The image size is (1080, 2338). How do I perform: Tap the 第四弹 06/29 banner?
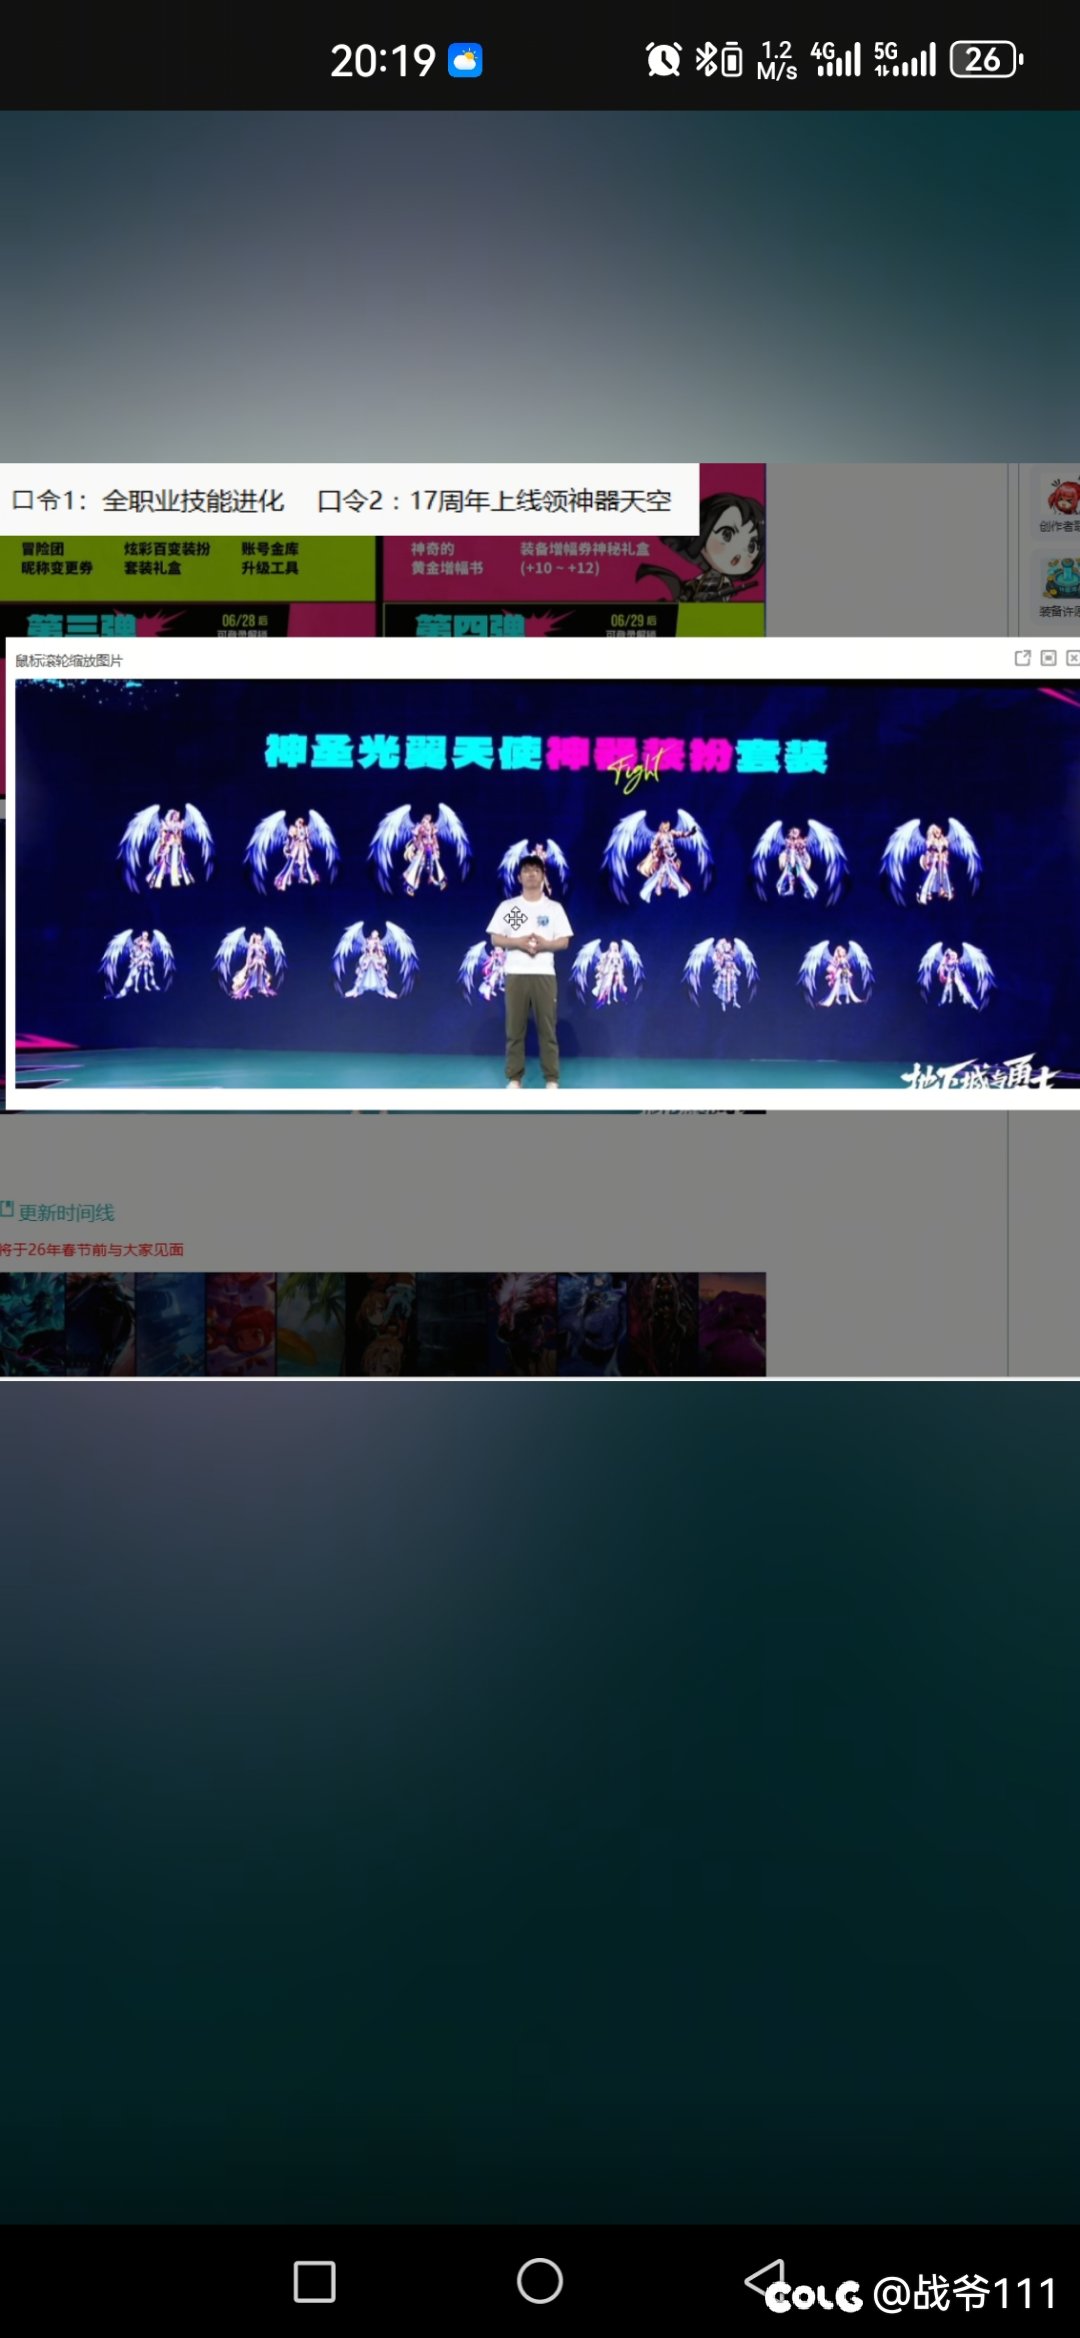574,621
